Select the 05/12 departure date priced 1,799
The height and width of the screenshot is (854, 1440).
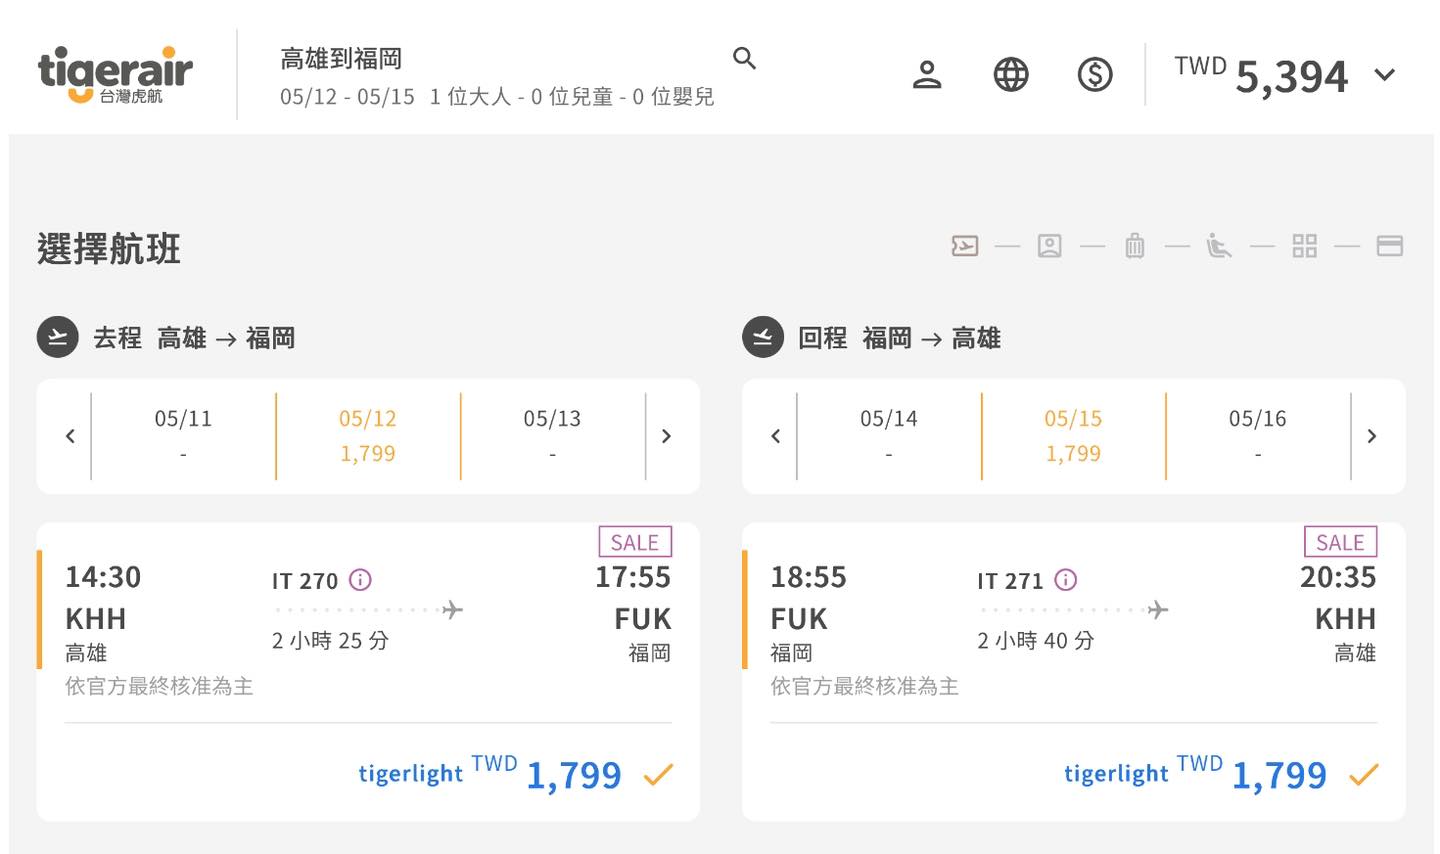pyautogui.click(x=367, y=435)
